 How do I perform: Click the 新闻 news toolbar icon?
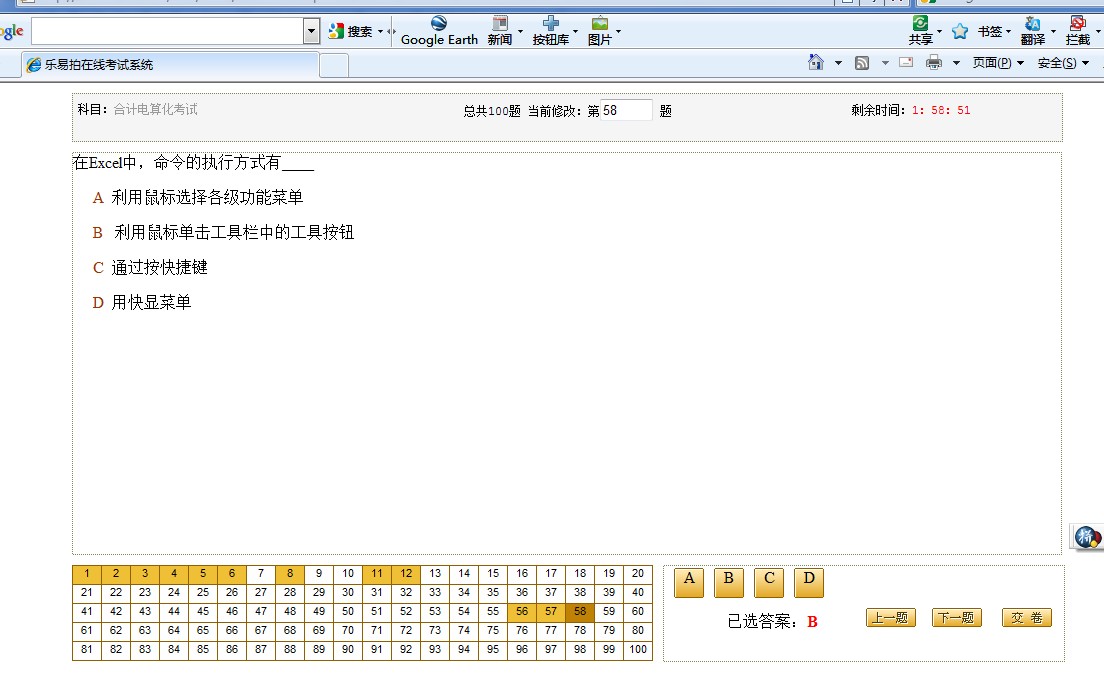pos(500,31)
